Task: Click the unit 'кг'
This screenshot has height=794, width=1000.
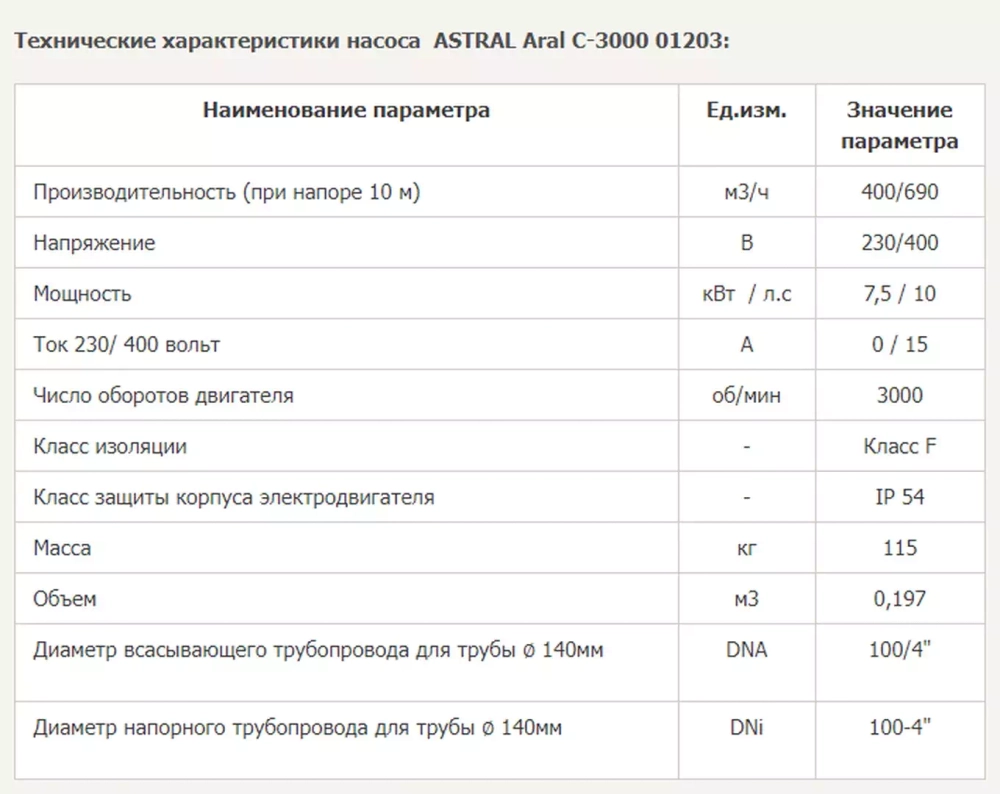Action: tap(746, 548)
